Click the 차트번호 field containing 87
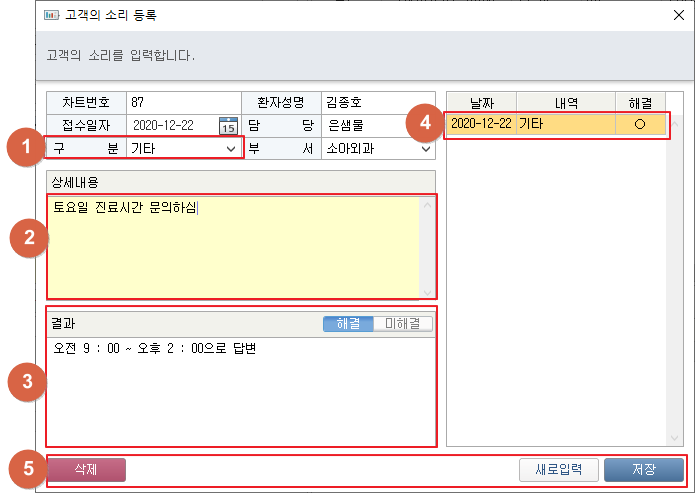The width and height of the screenshot is (695, 493). pyautogui.click(x=183, y=103)
